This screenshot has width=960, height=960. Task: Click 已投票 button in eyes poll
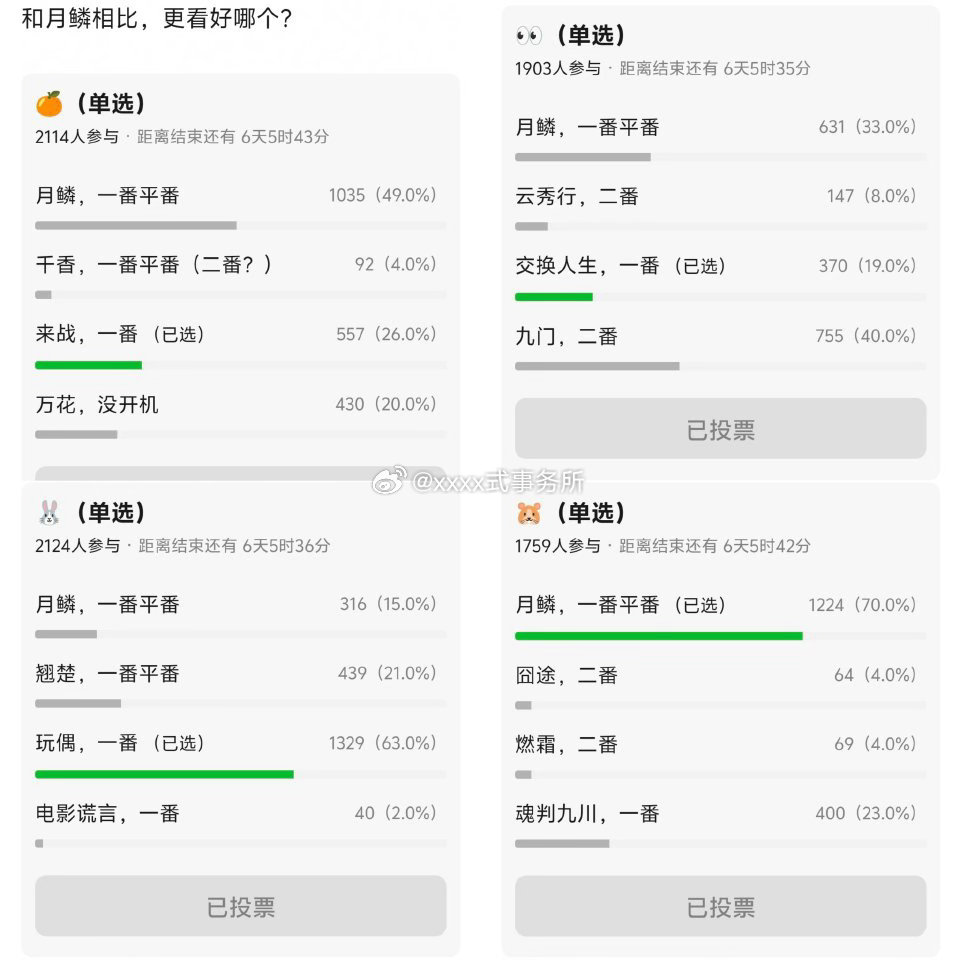[720, 429]
